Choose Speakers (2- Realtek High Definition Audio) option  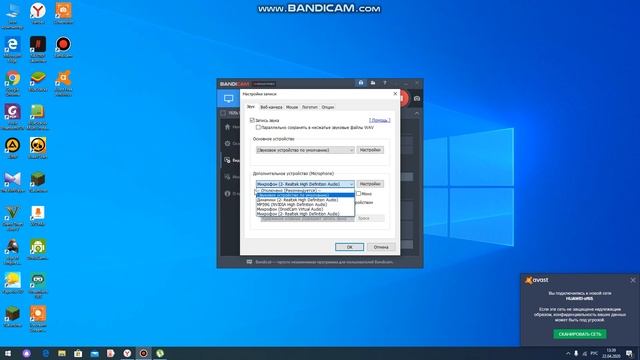pyautogui.click(x=305, y=200)
